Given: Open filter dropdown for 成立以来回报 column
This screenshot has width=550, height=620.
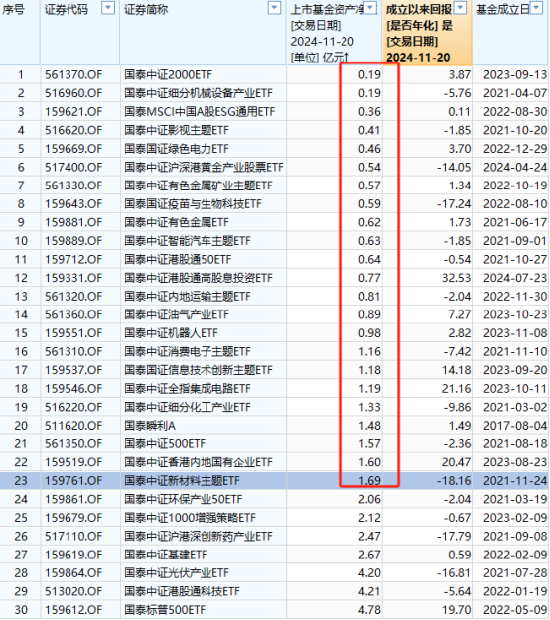Looking at the screenshot, I should [461, 8].
